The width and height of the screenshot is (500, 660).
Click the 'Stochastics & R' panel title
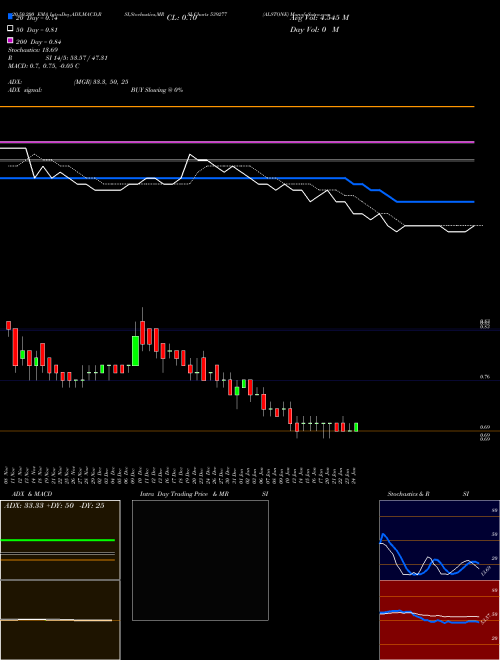tap(408, 494)
